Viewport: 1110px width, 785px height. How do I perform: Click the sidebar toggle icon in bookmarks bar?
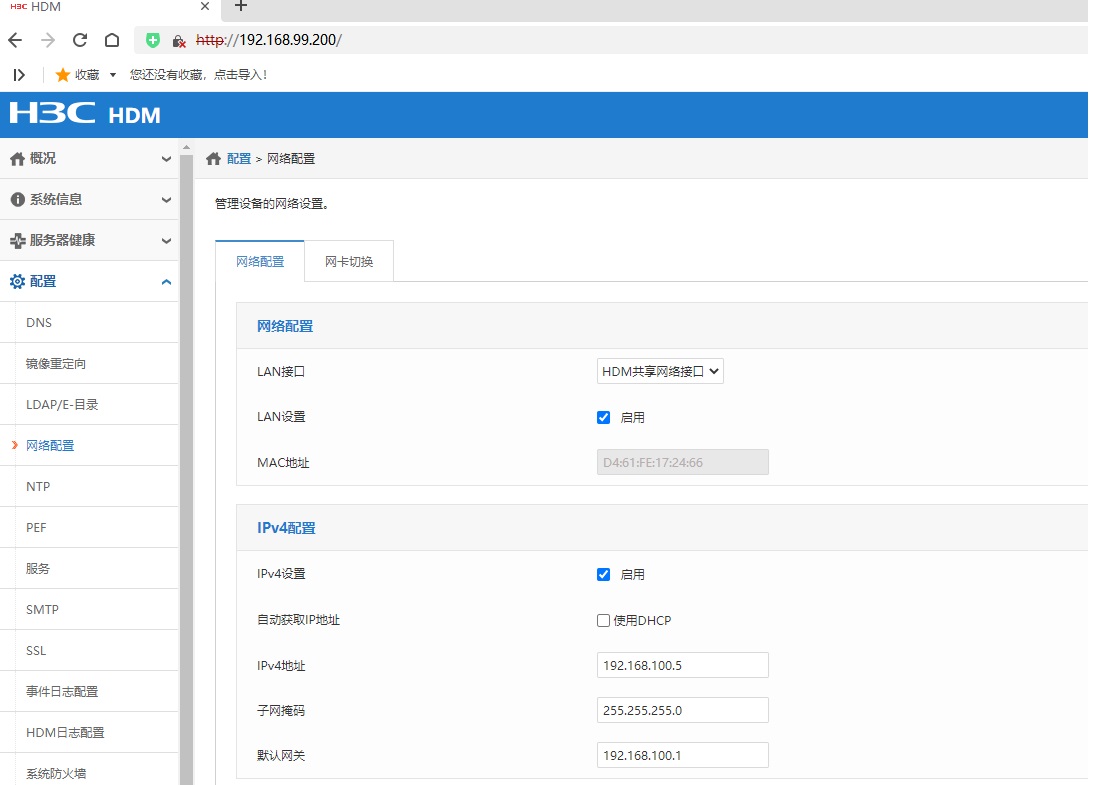18,75
